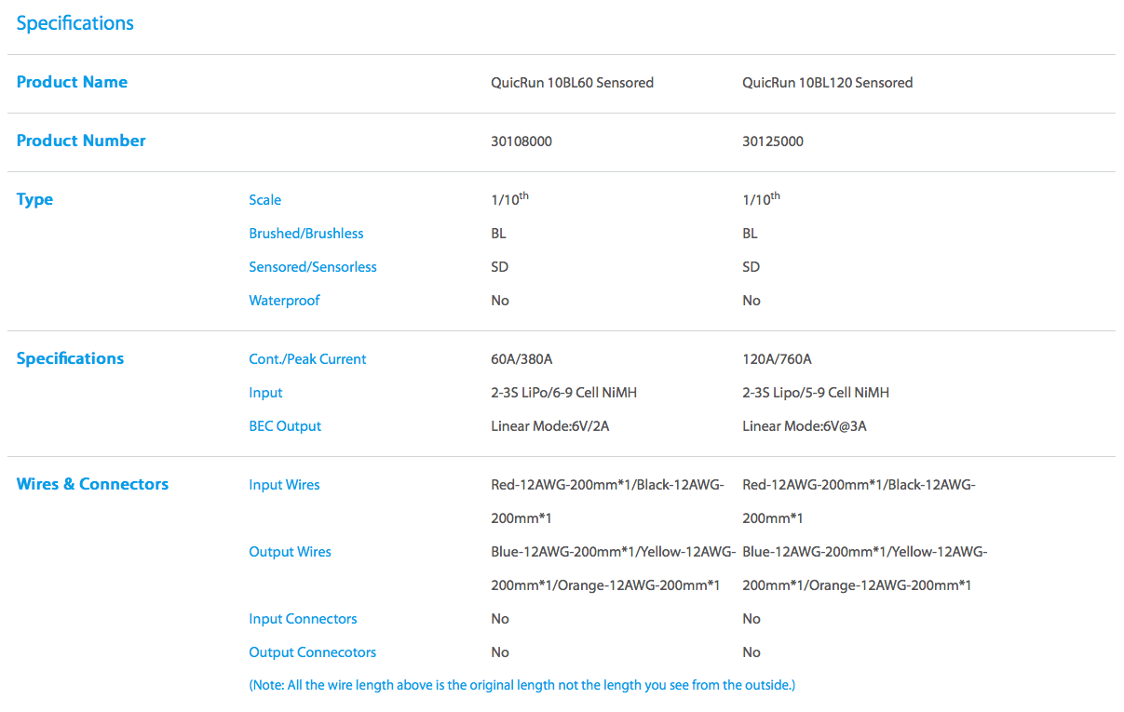
Task: Click the BL value for 10BL120
Action: 750,234
